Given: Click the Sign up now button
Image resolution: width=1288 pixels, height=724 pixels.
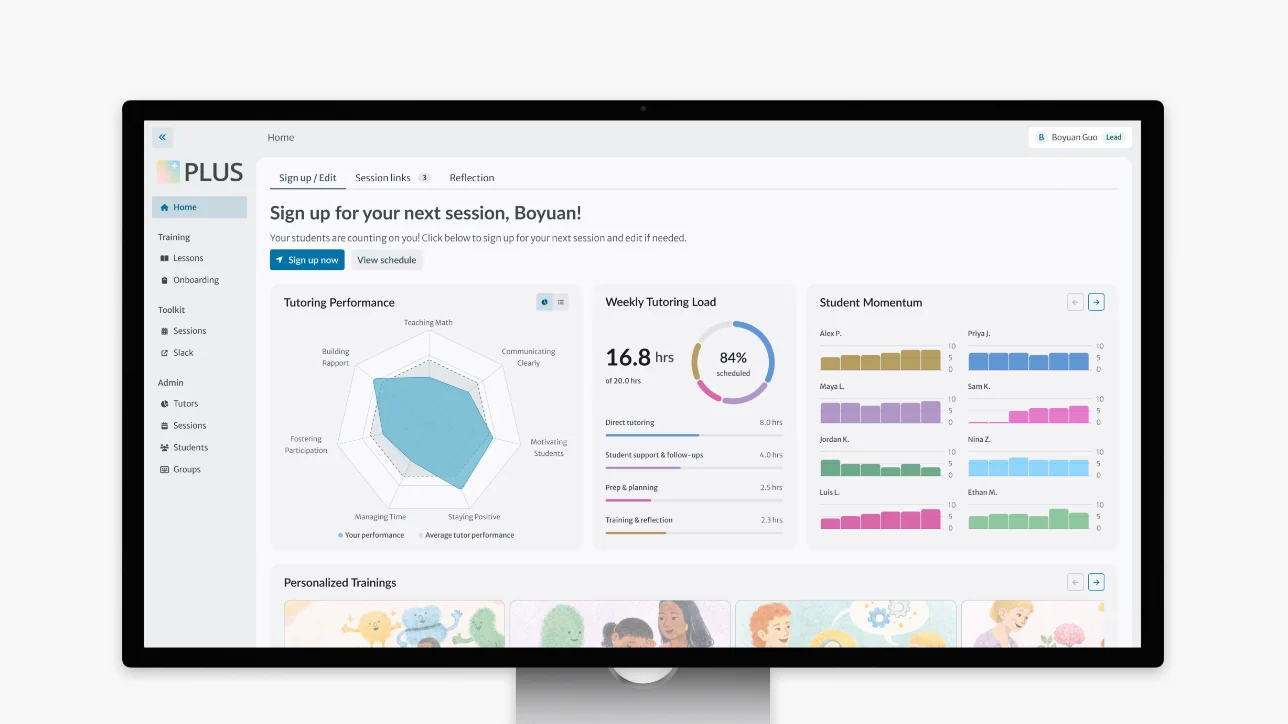Looking at the screenshot, I should coord(307,260).
